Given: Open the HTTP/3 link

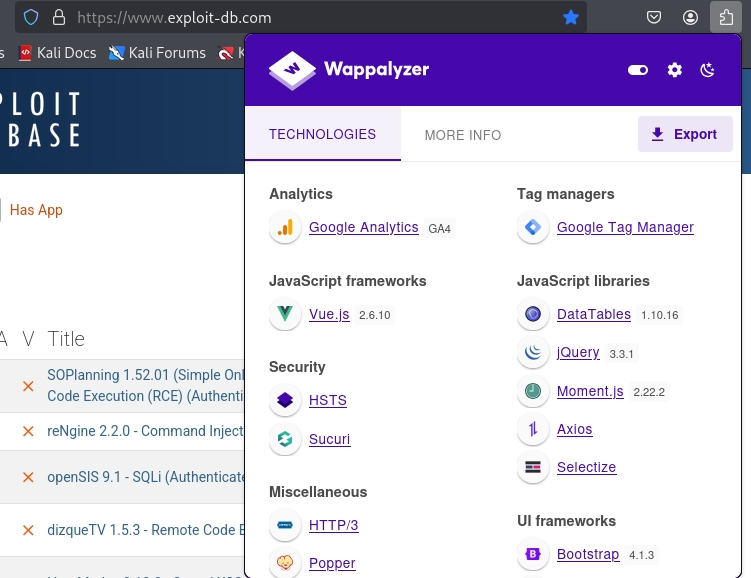Looking at the screenshot, I should point(333,525).
